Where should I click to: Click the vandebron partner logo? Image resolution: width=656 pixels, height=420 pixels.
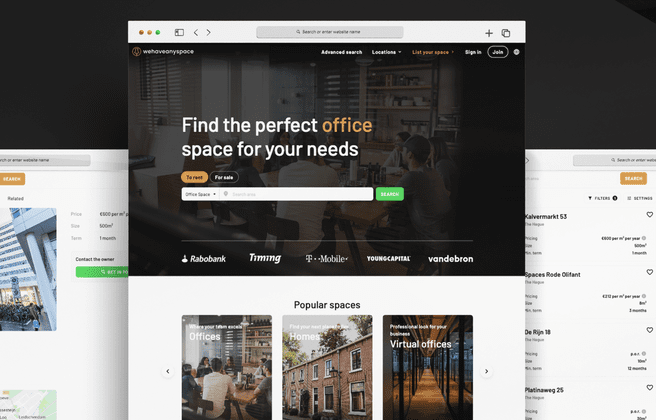pyautogui.click(x=451, y=259)
